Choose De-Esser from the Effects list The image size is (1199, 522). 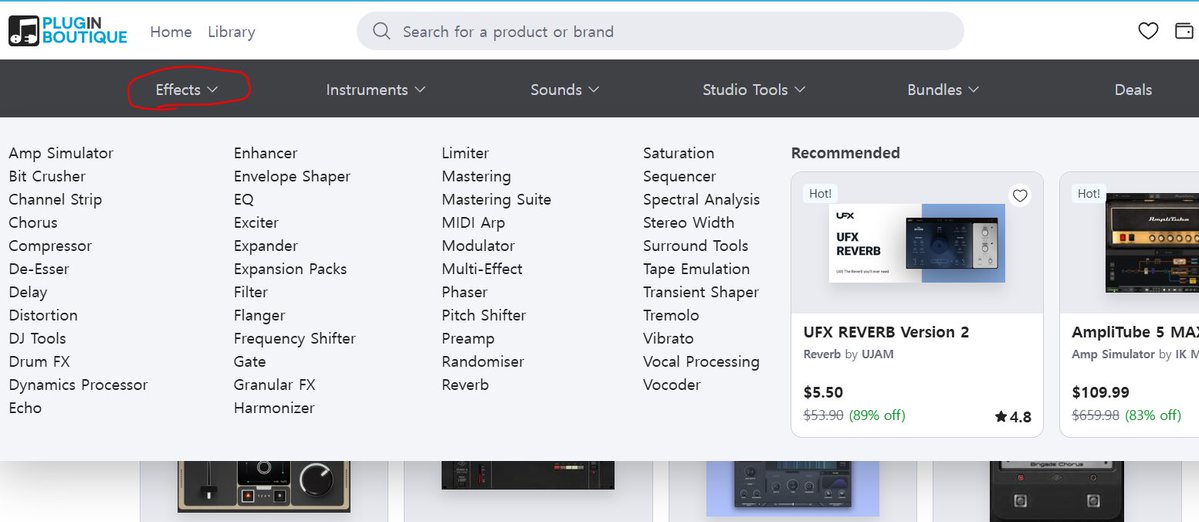38,269
